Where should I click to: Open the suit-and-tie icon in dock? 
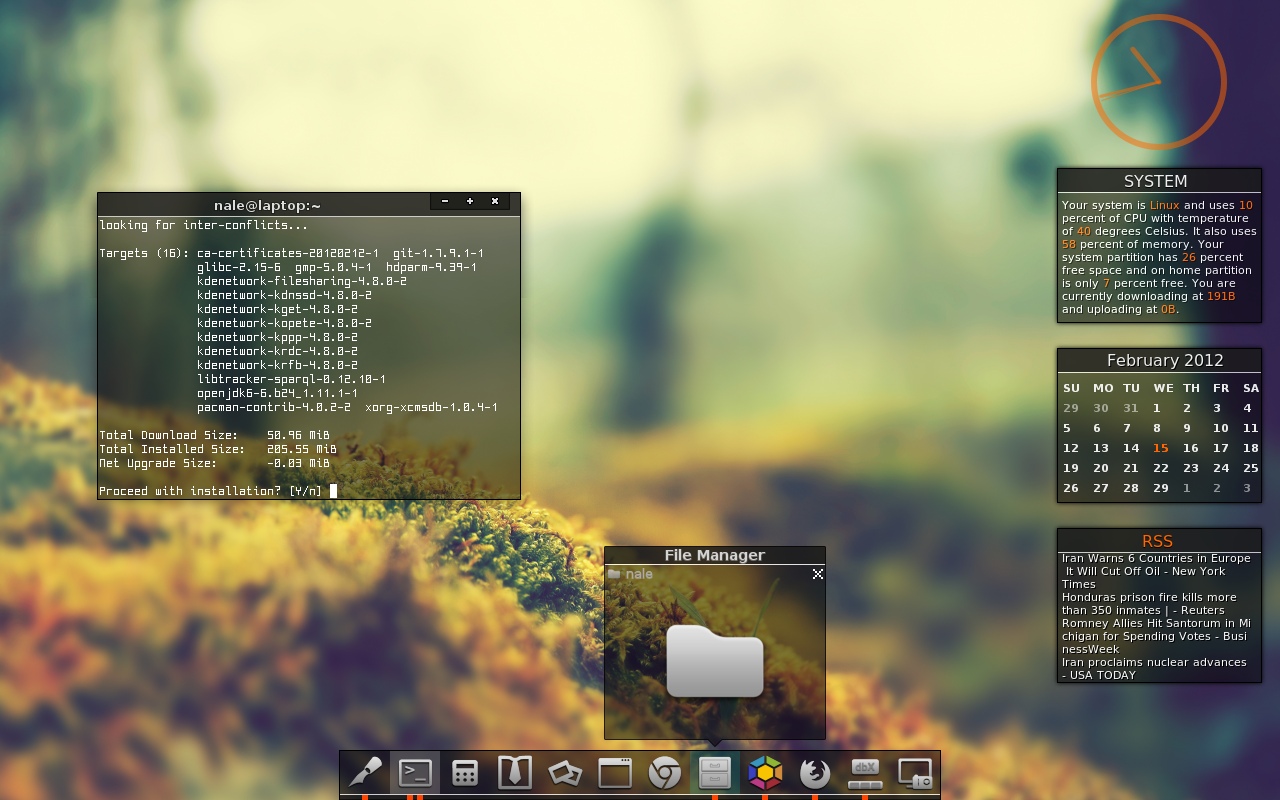(x=515, y=772)
